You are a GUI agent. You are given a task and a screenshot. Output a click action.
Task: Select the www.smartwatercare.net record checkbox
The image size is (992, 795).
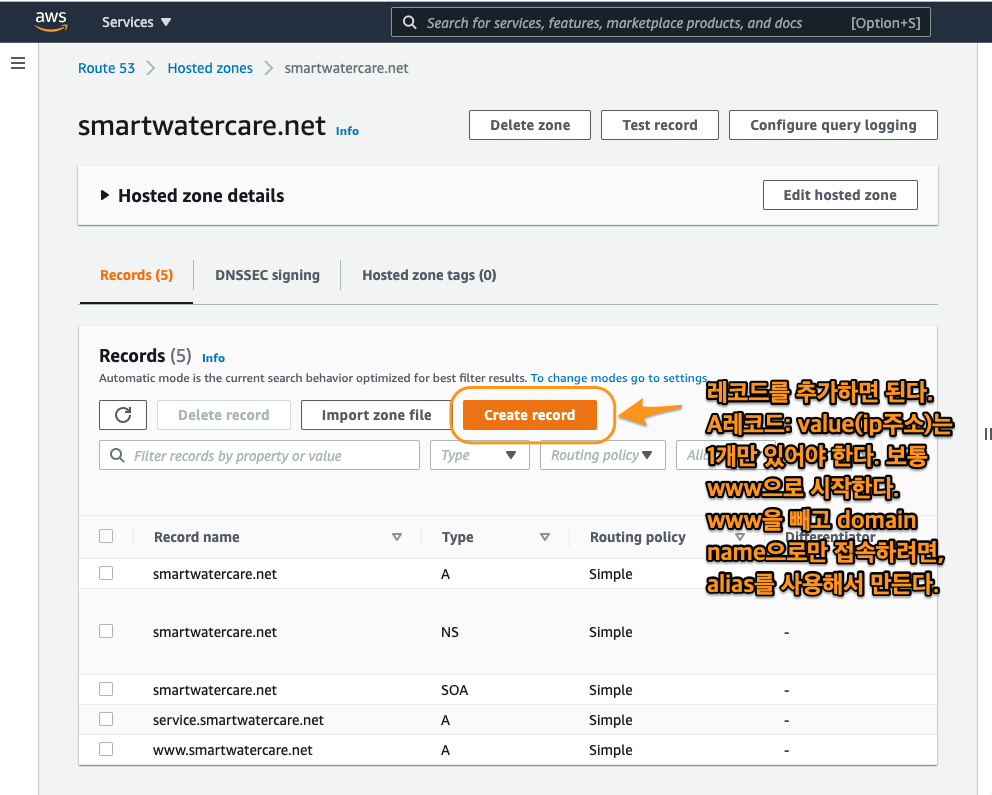(106, 749)
